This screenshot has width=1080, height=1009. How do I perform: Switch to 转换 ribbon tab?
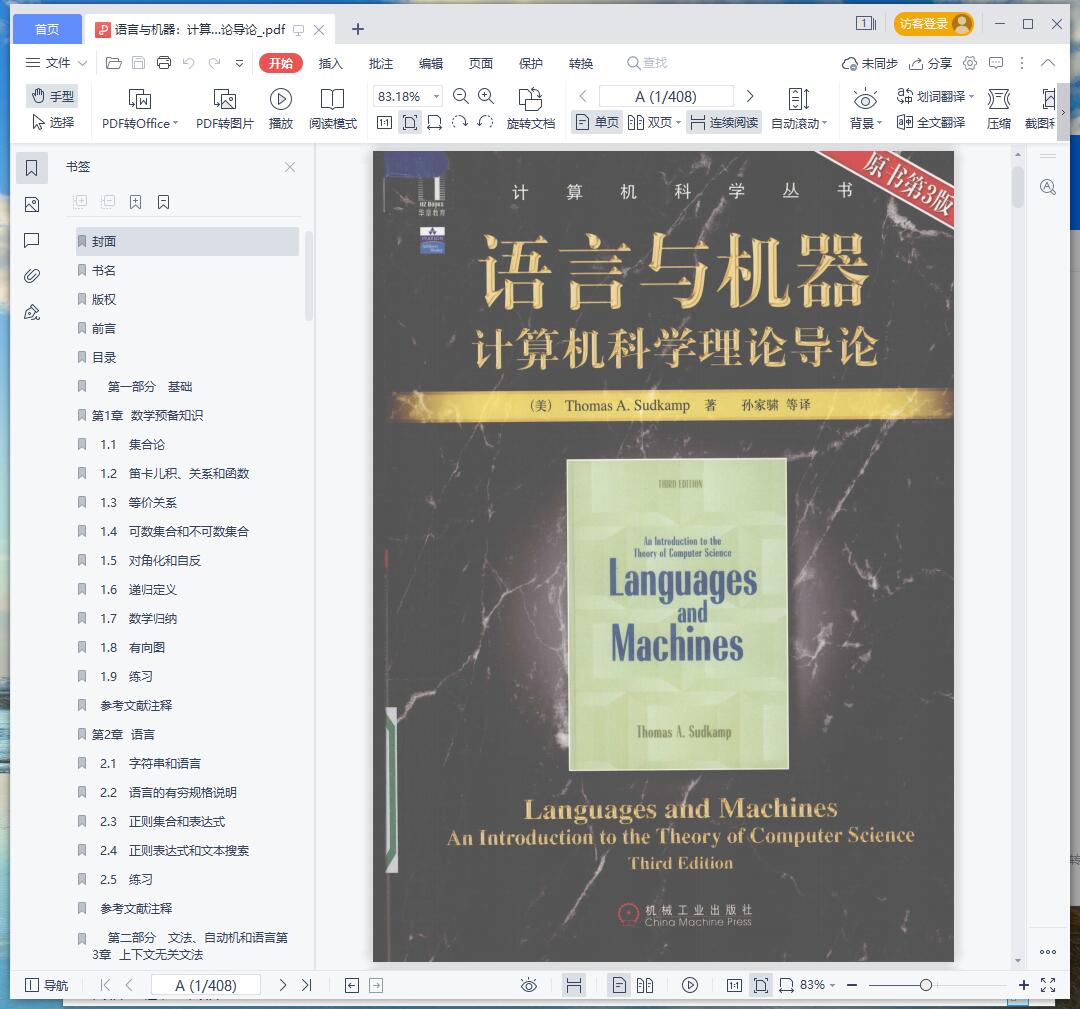point(581,63)
